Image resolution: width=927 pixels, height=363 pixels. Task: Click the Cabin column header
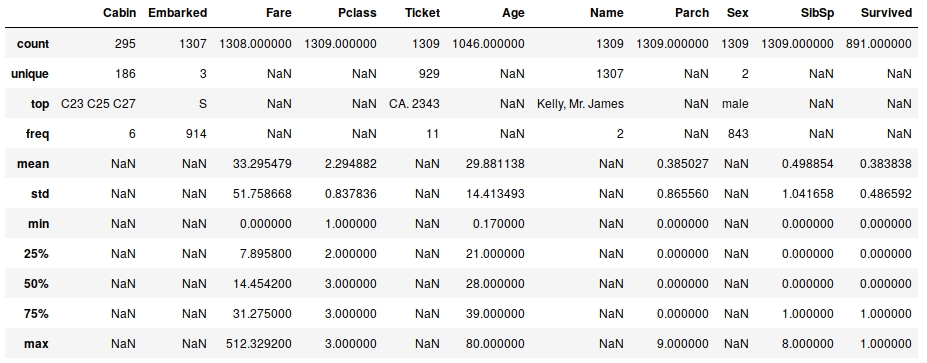119,13
